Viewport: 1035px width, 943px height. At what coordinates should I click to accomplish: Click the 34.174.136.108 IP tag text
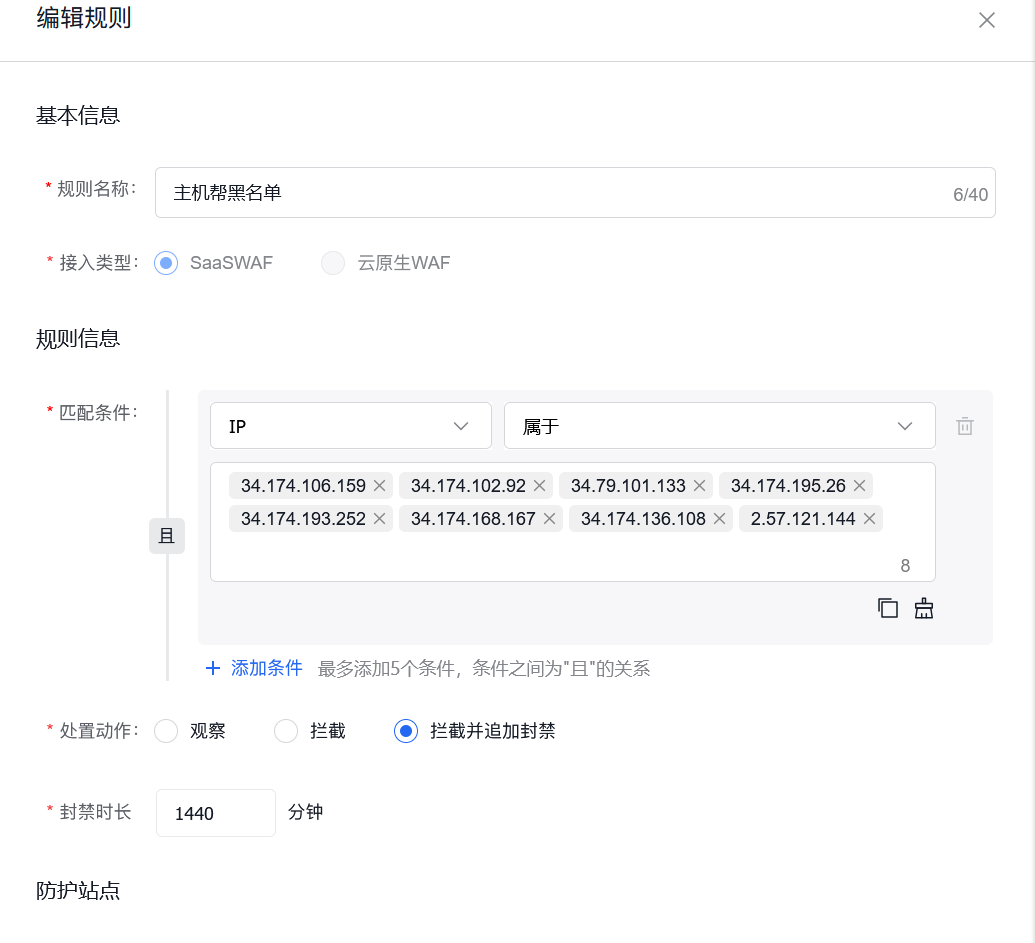643,519
